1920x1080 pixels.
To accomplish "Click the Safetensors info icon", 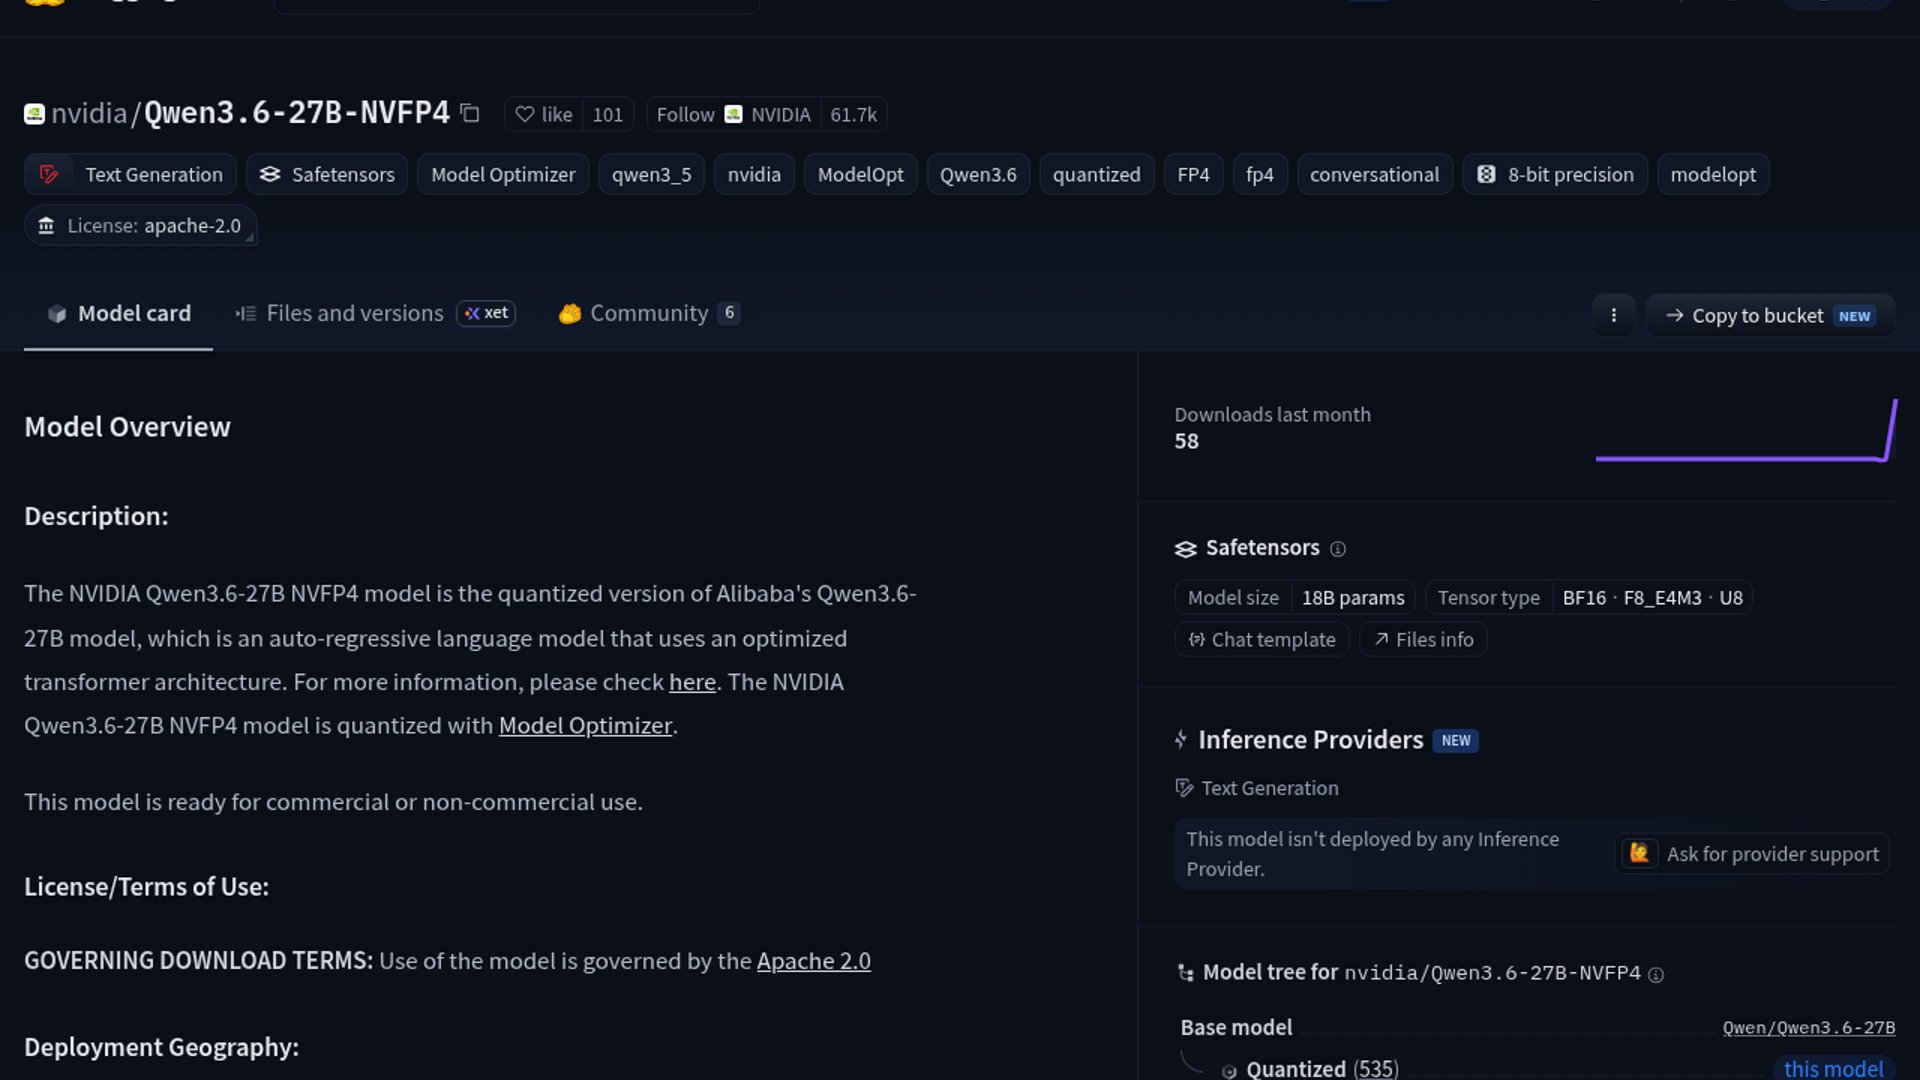I will [x=1338, y=549].
